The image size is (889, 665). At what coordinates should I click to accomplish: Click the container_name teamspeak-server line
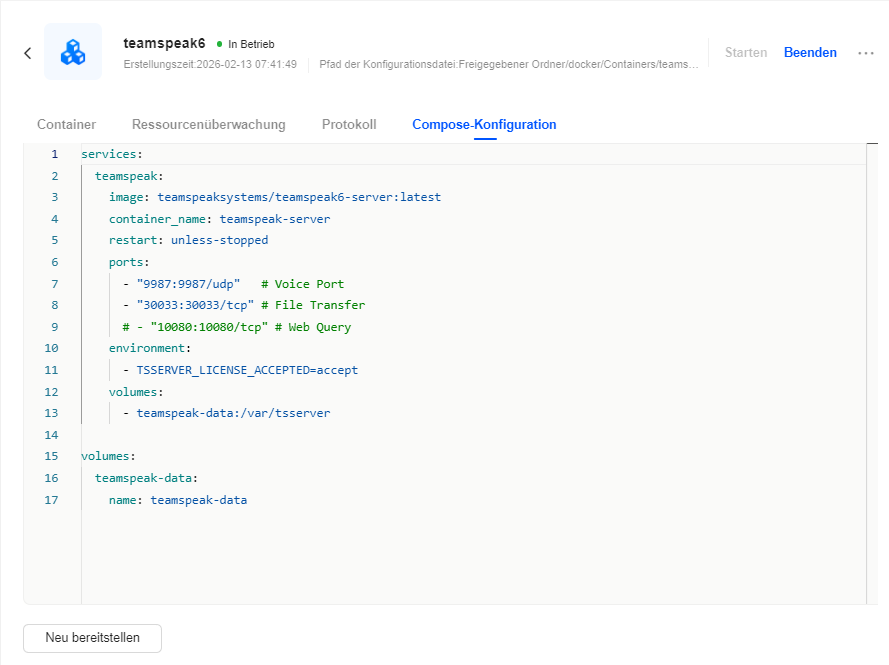219,219
